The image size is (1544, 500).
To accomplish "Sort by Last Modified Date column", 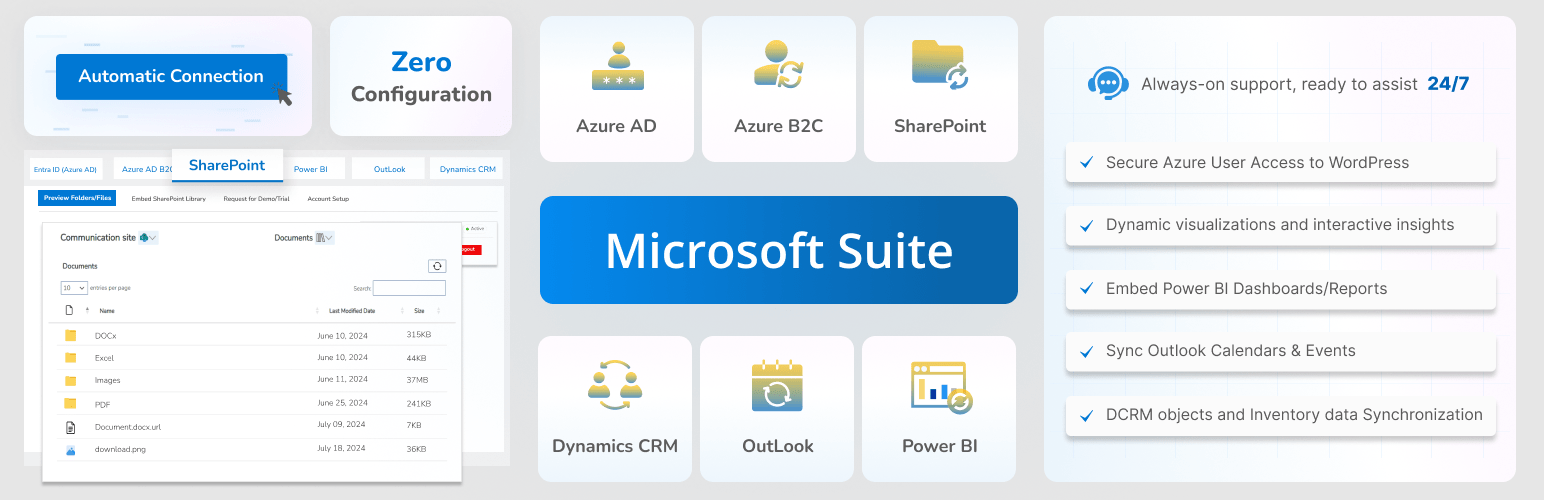I will point(352,311).
